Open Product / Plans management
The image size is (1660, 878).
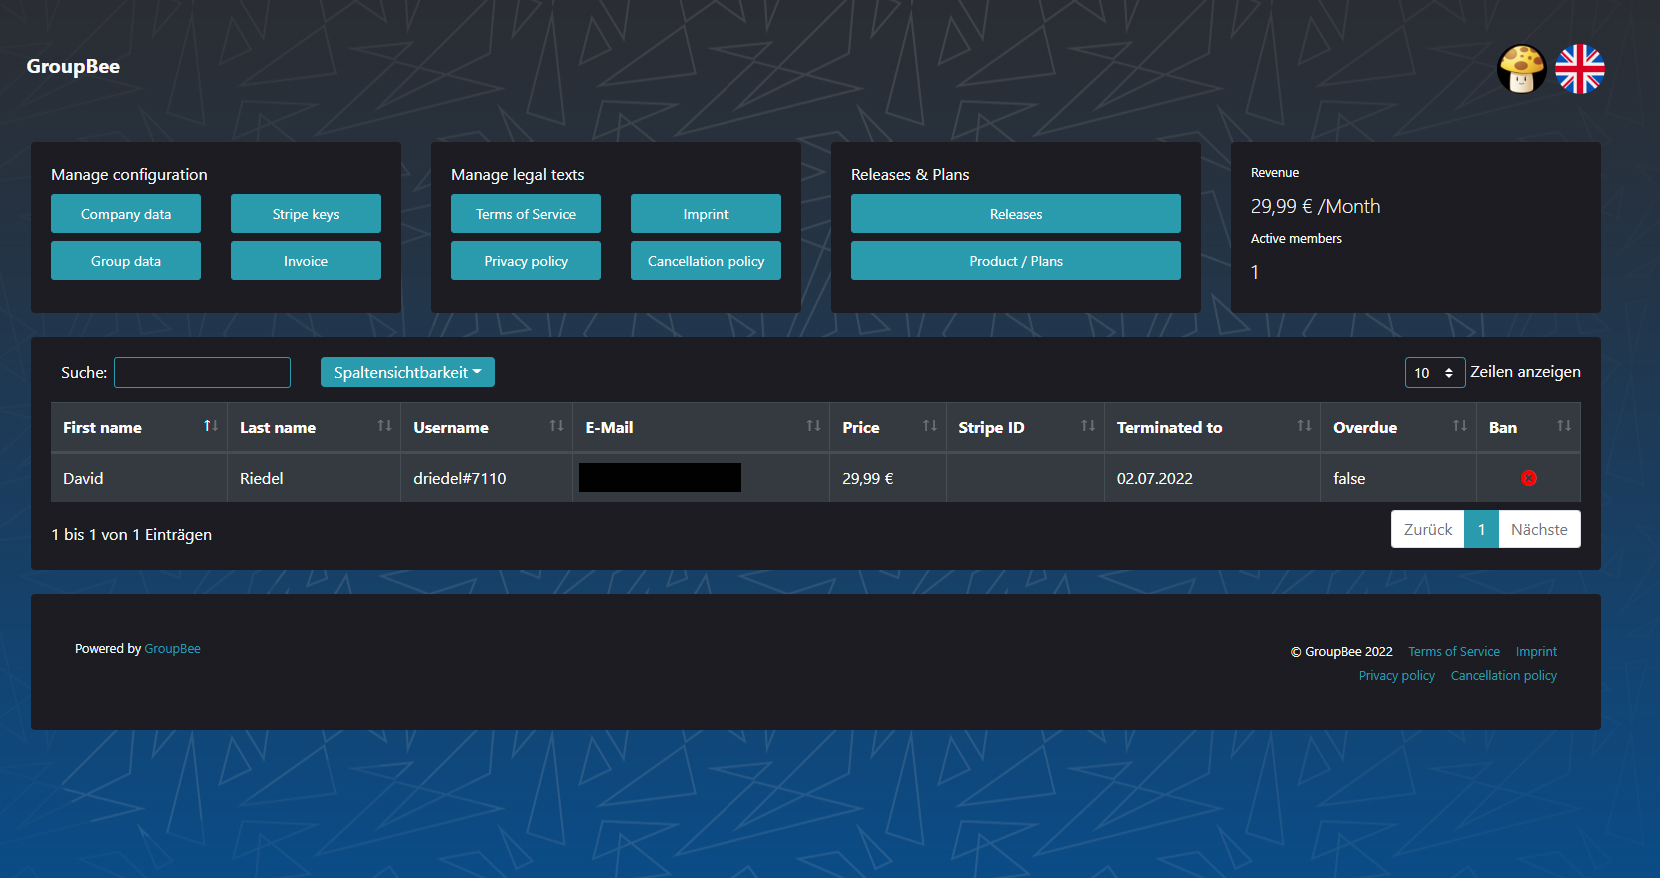pos(1015,261)
